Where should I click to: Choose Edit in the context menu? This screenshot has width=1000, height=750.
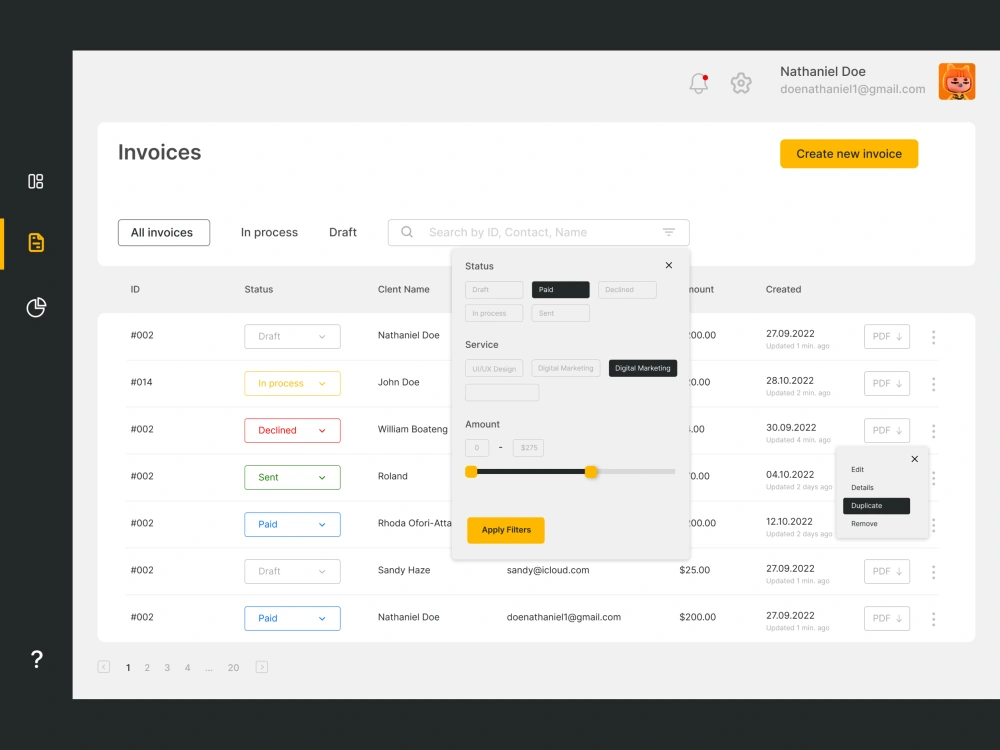point(857,469)
